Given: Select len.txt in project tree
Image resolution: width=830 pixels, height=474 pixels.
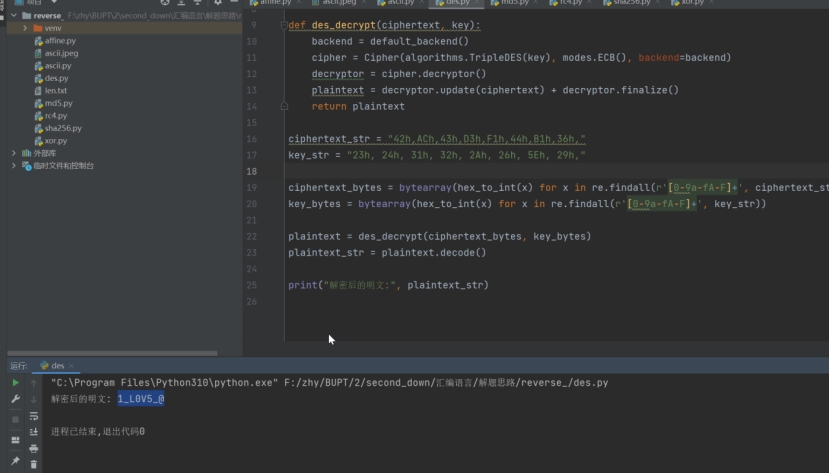Looking at the screenshot, I should point(56,91).
